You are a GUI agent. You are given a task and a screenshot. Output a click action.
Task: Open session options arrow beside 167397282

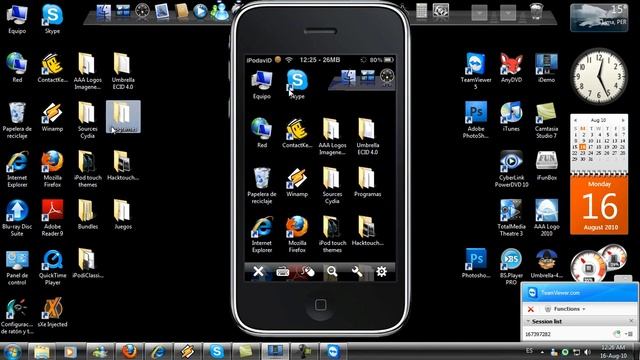click(629, 334)
